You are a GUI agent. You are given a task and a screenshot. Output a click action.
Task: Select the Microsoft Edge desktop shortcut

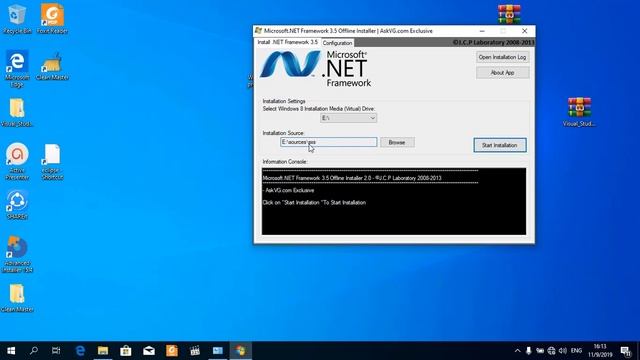click(x=17, y=69)
